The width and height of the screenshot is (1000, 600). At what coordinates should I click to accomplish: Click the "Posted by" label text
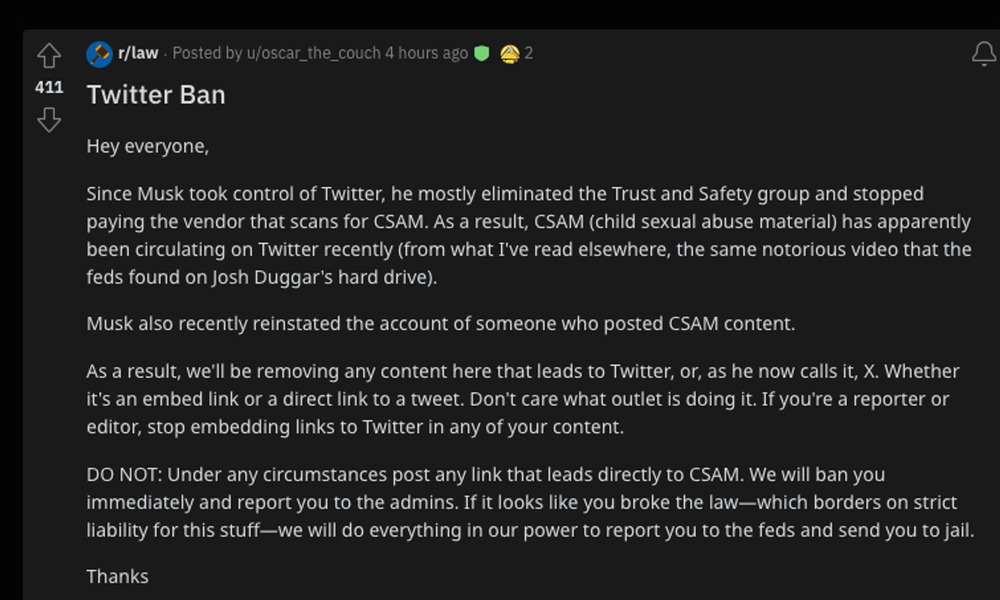[x=207, y=54]
